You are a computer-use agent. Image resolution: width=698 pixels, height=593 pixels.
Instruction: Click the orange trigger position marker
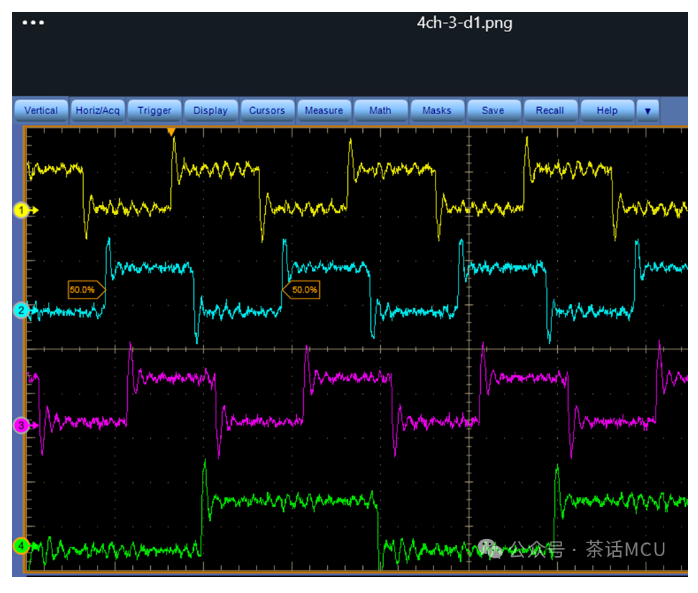pos(171,132)
